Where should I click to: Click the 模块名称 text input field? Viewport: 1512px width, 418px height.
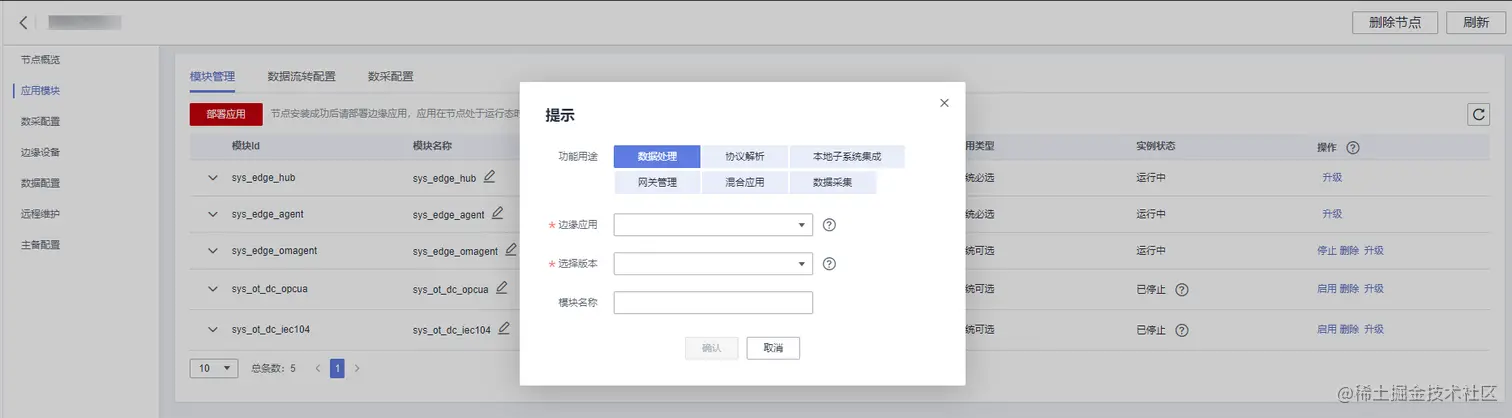[x=713, y=303]
